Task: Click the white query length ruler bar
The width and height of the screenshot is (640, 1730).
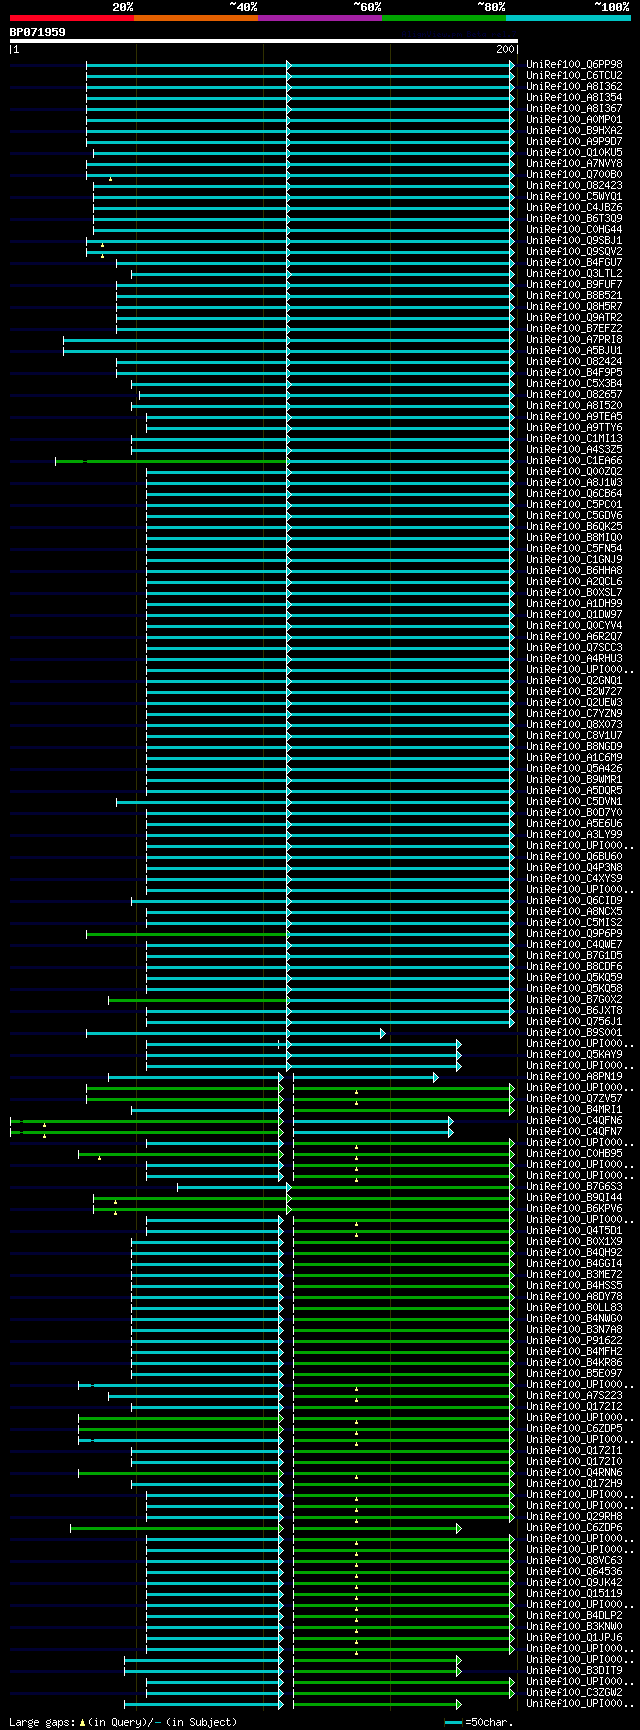Action: 264,41
